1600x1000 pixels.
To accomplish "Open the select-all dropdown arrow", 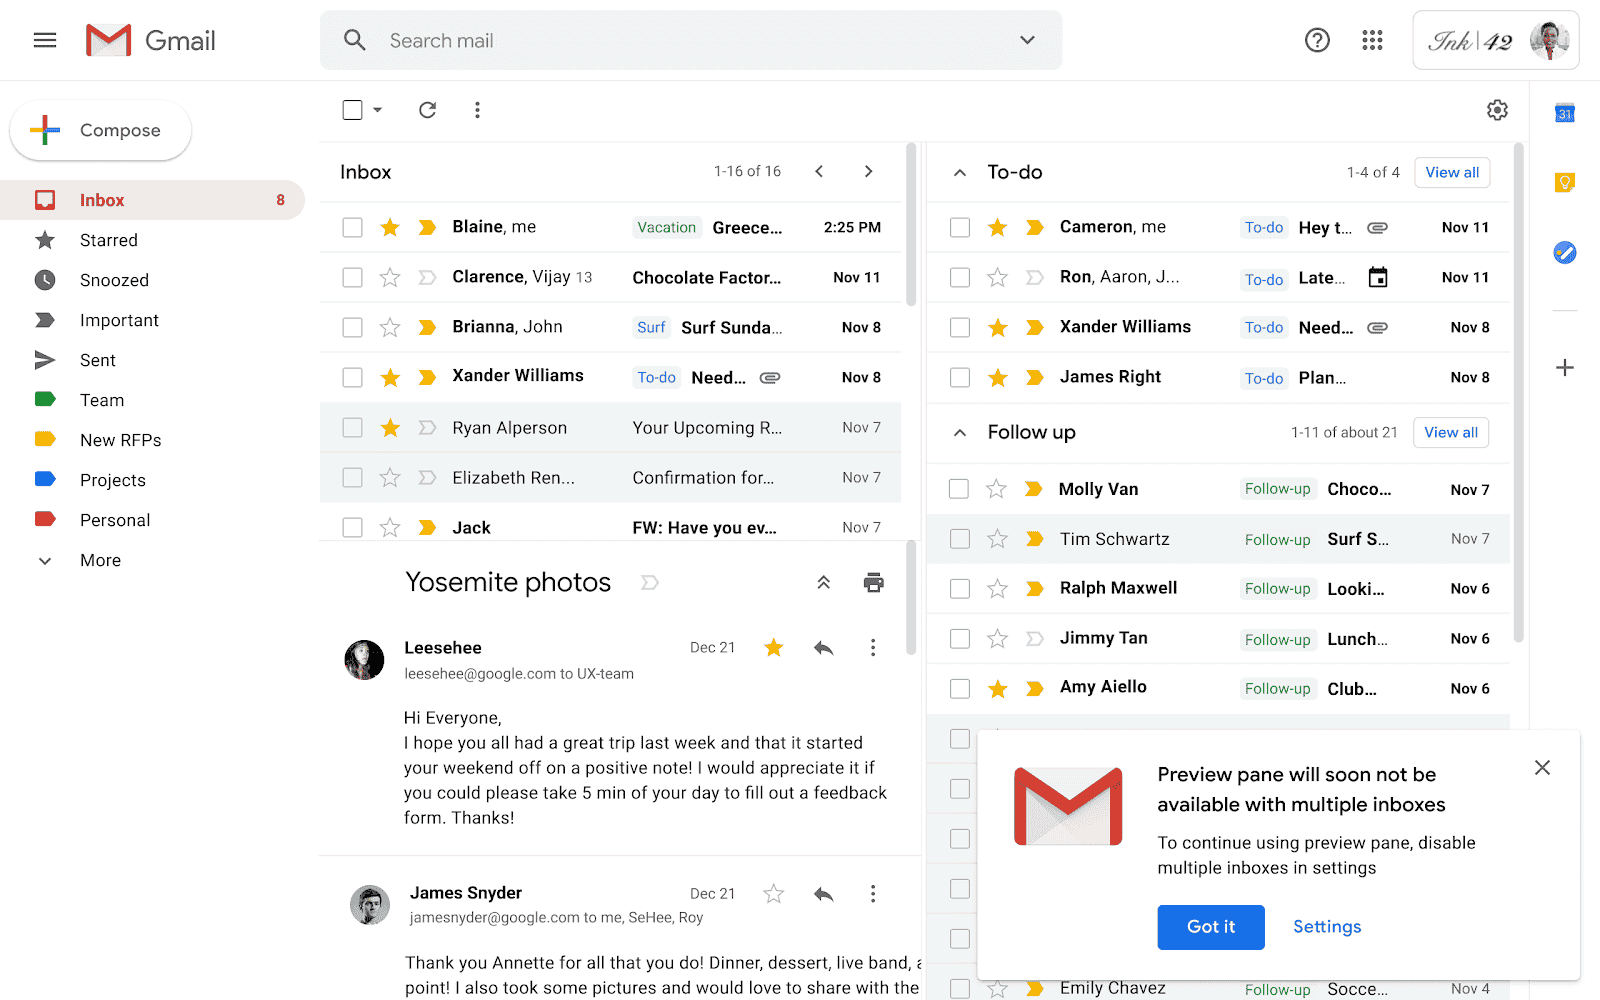I will (377, 110).
